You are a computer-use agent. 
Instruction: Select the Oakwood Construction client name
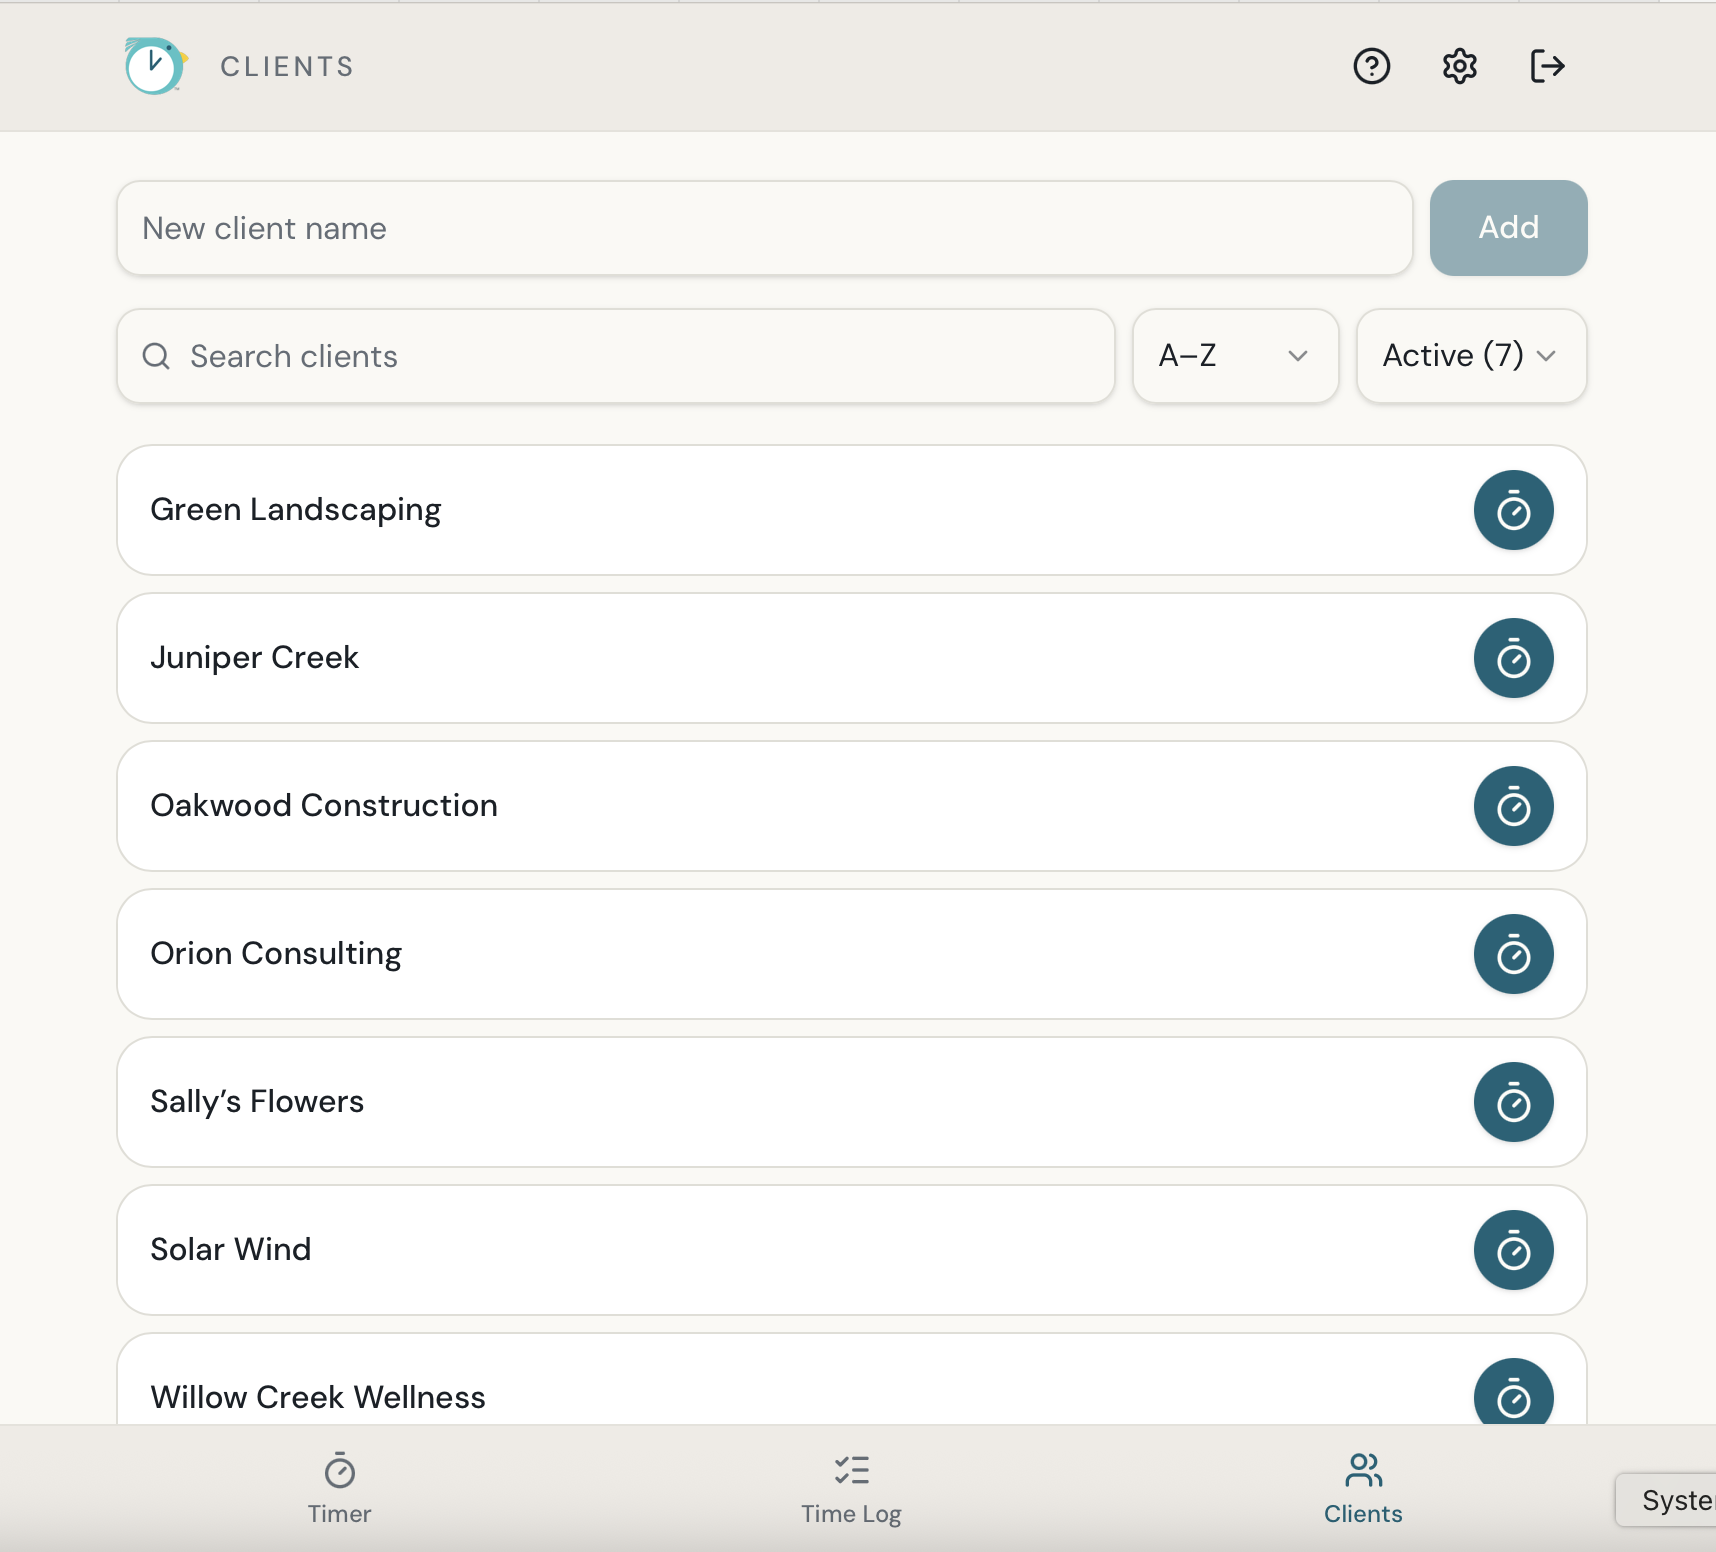tap(324, 806)
